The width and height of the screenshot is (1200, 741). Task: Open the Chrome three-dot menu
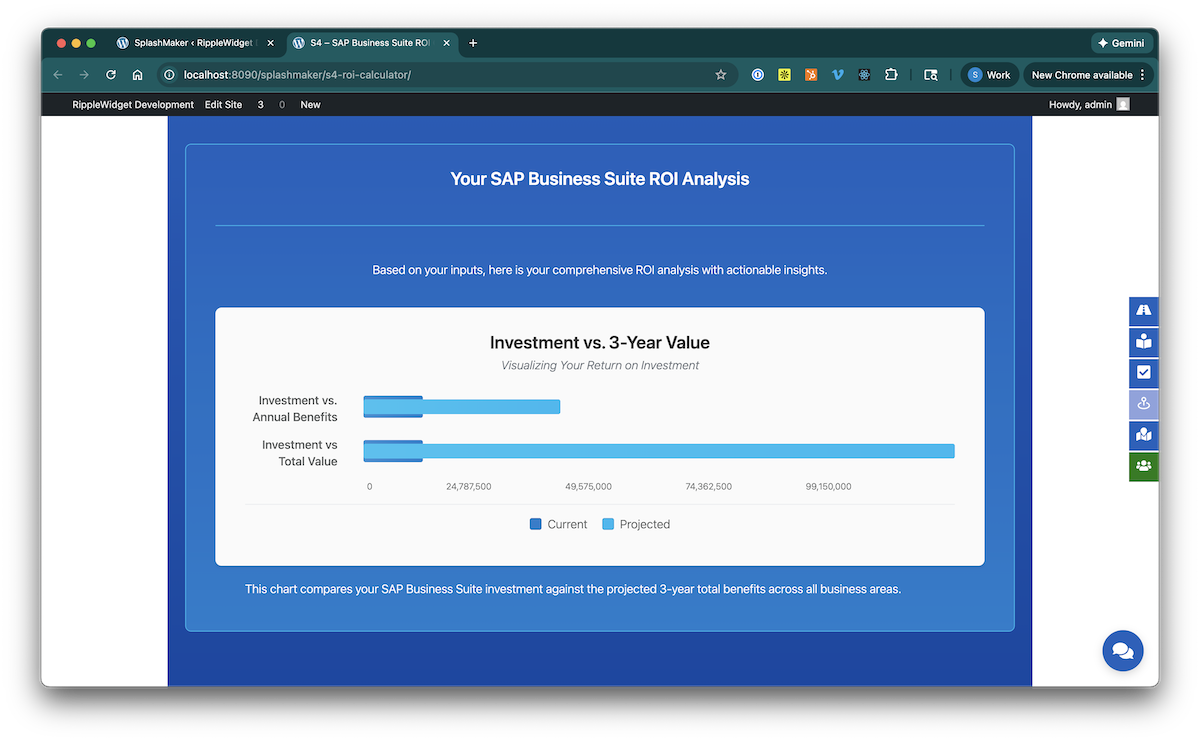(1142, 75)
